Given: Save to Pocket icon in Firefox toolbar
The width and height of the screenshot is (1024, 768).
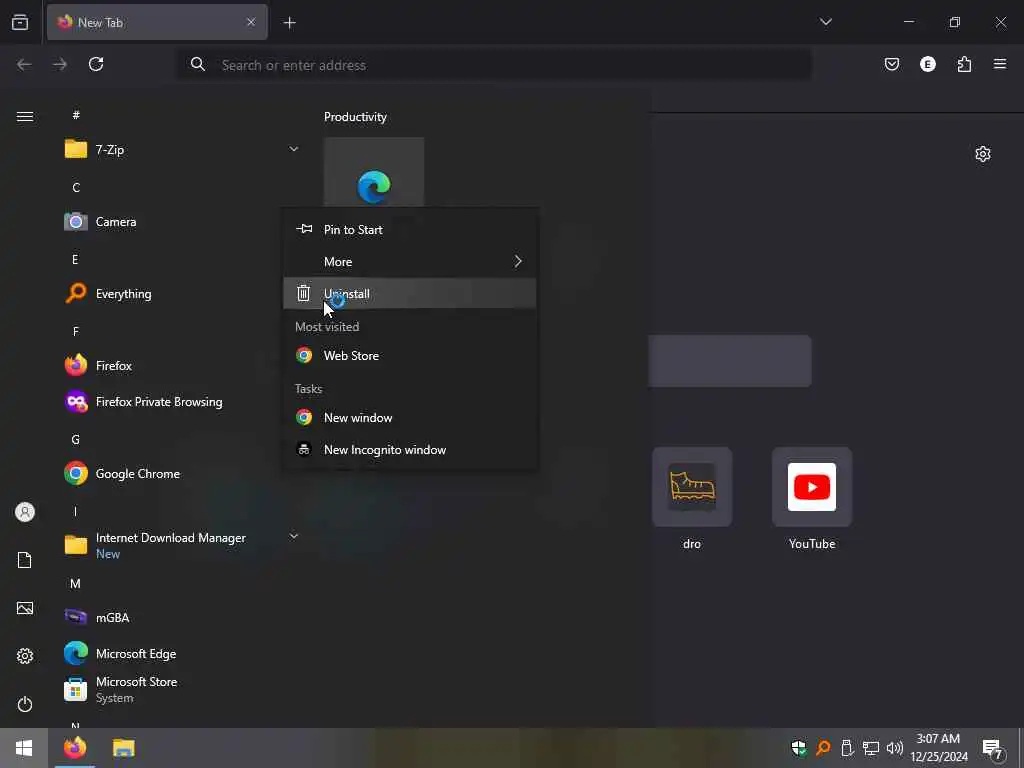Looking at the screenshot, I should coord(892,64).
